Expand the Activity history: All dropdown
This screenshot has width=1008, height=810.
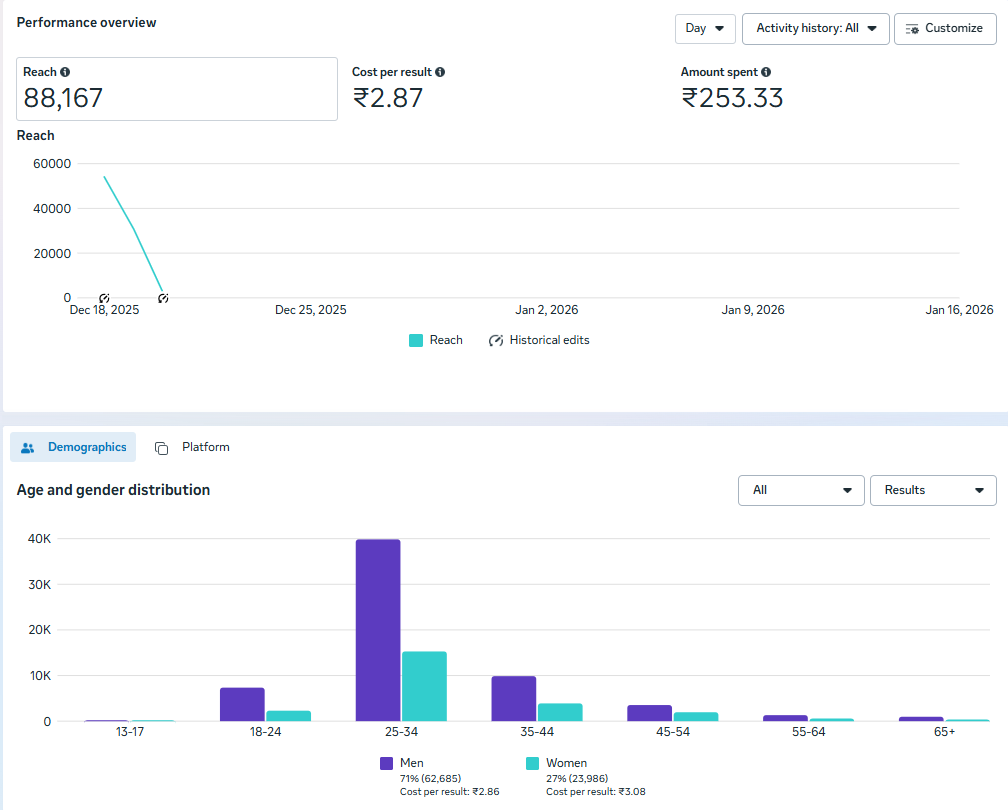click(815, 29)
